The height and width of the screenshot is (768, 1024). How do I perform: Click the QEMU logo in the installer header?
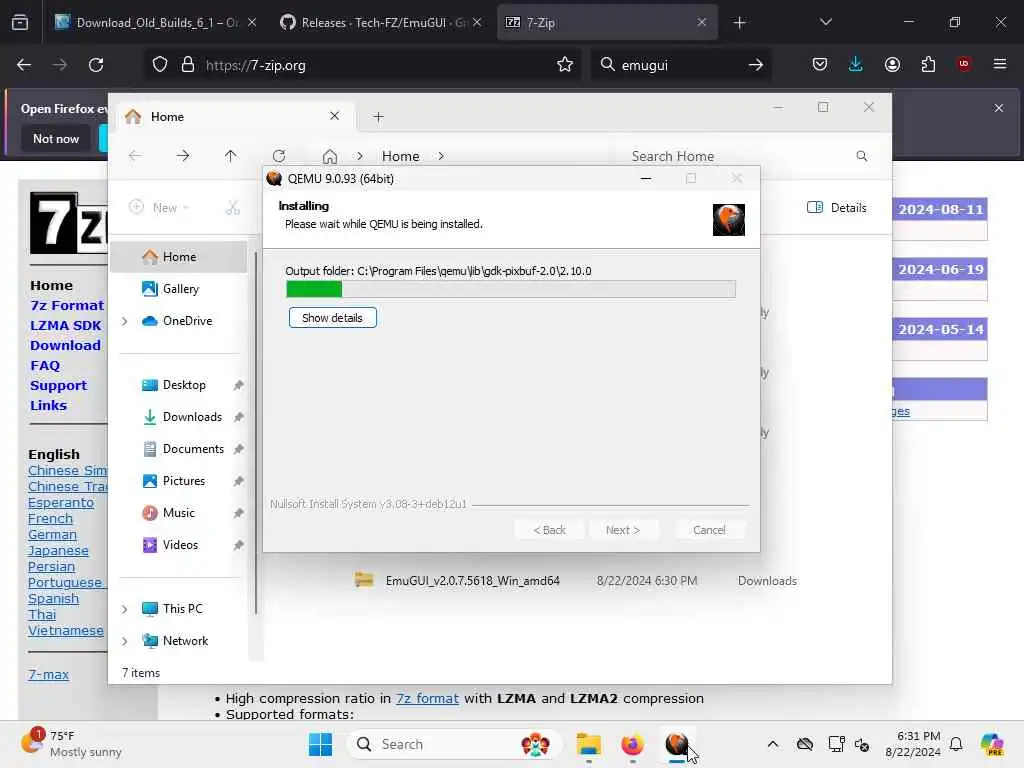coord(729,219)
